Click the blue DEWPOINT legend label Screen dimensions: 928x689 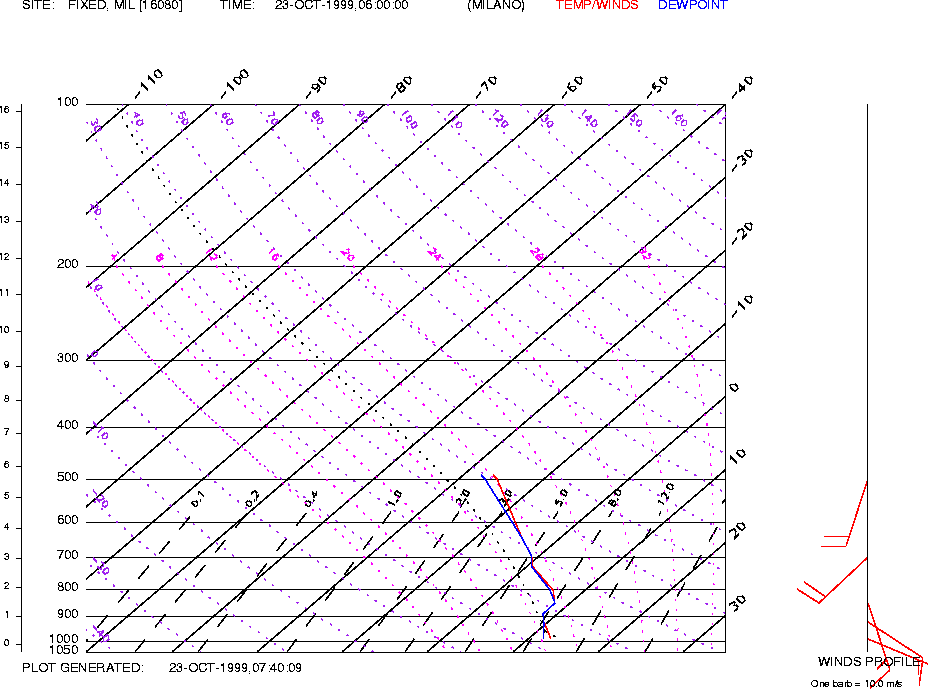(x=692, y=6)
